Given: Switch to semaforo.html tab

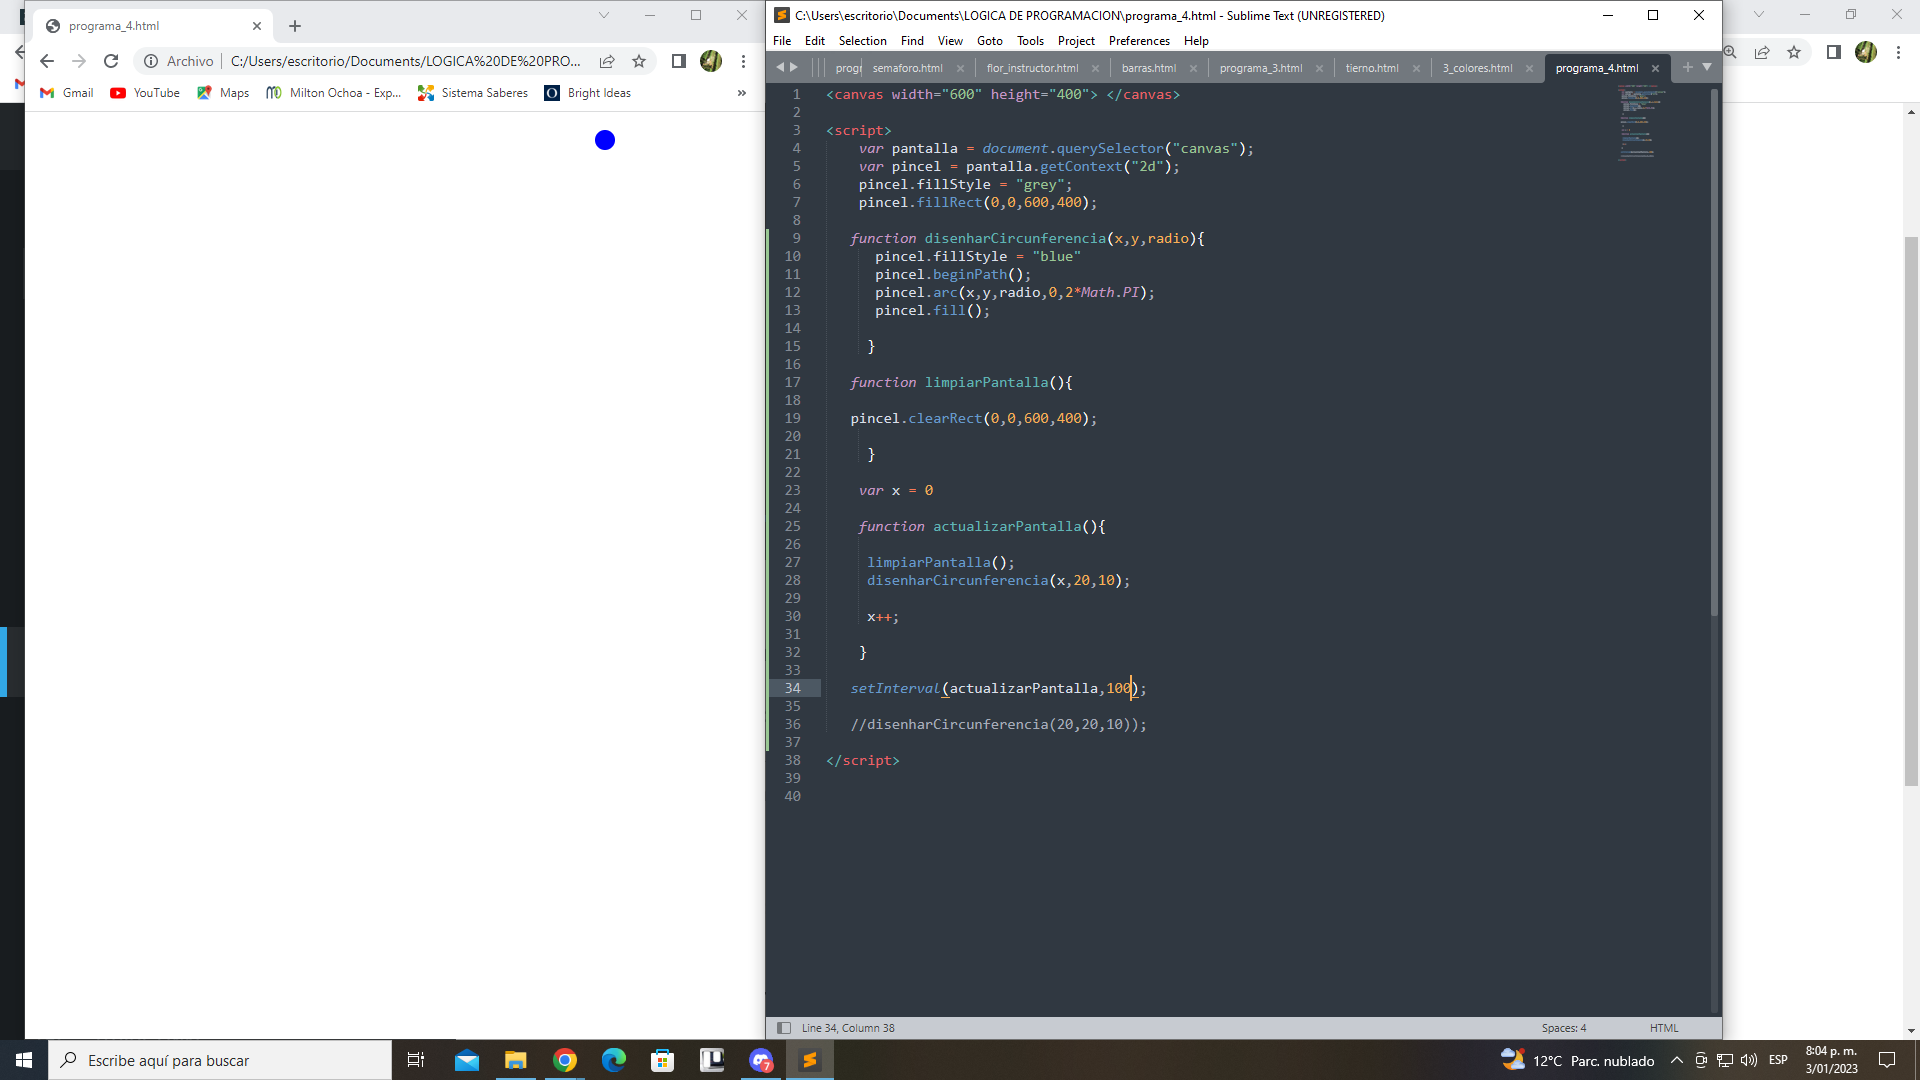Looking at the screenshot, I should (908, 68).
